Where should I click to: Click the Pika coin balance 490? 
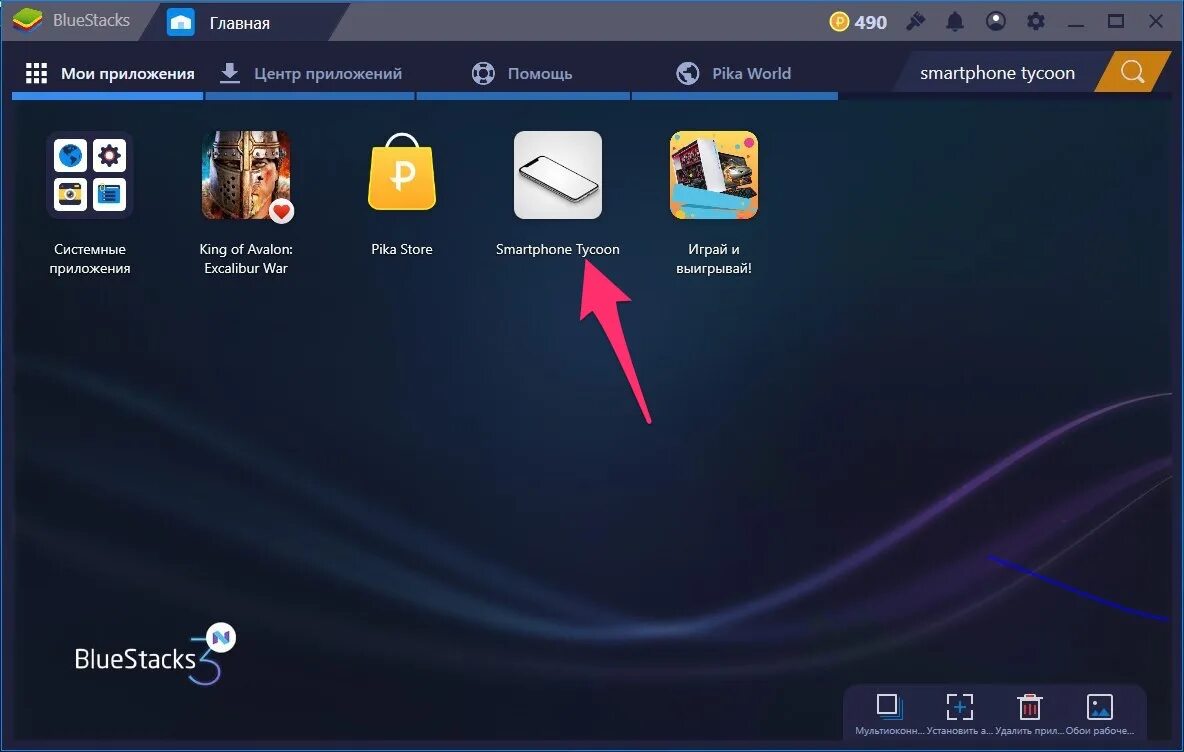click(x=859, y=22)
